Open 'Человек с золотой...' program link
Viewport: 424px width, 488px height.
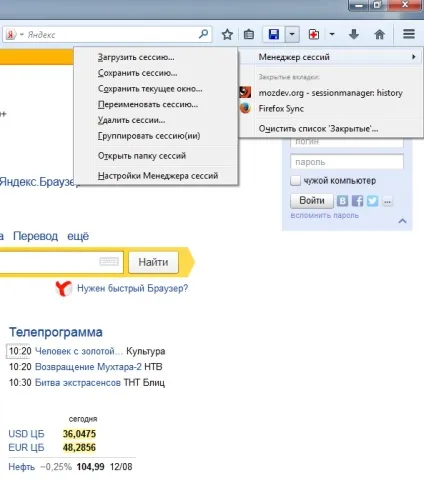coord(79,351)
